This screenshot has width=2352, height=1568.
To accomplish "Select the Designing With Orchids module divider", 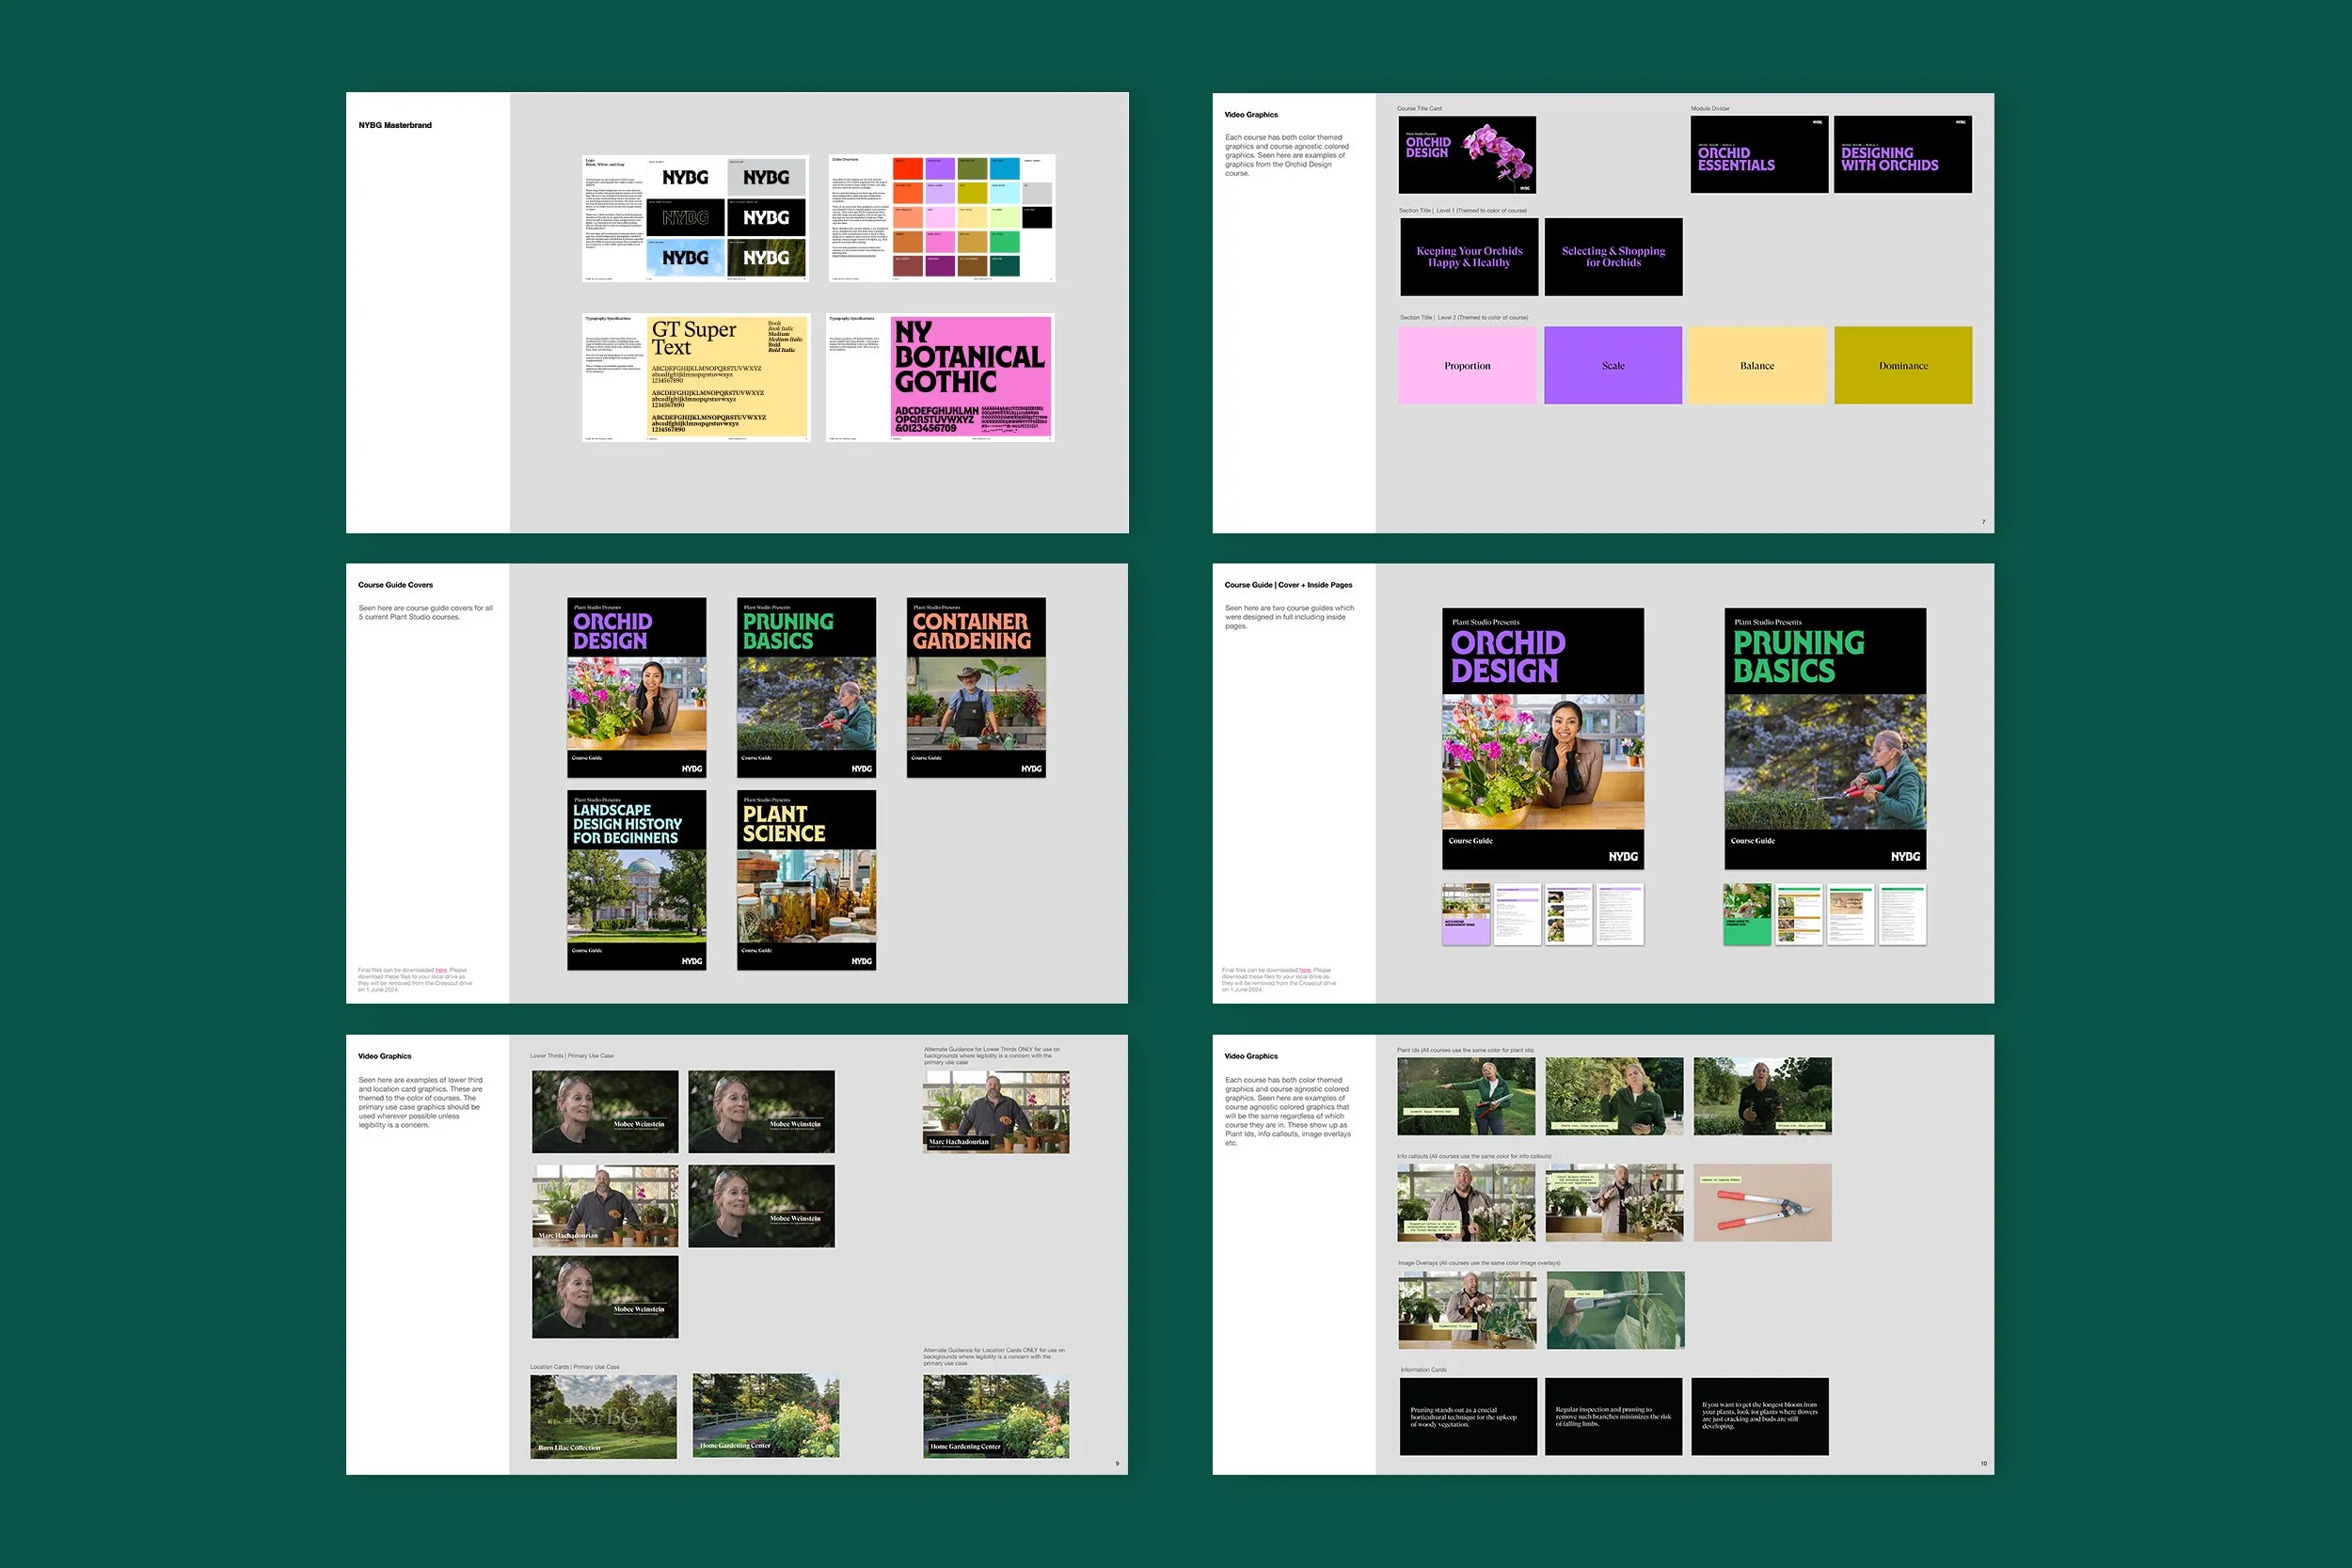I will pyautogui.click(x=1906, y=154).
